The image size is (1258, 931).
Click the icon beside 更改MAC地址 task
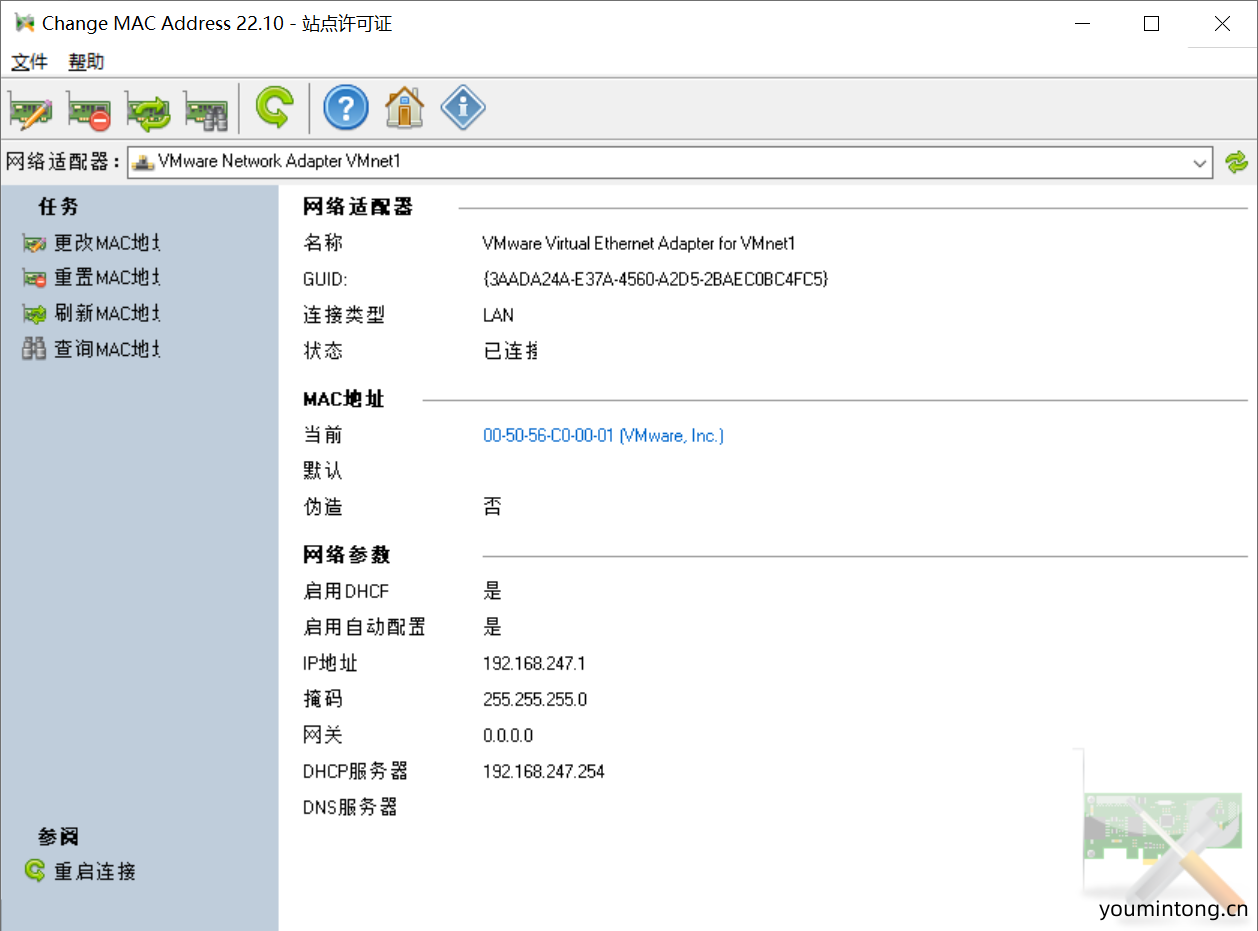34,243
